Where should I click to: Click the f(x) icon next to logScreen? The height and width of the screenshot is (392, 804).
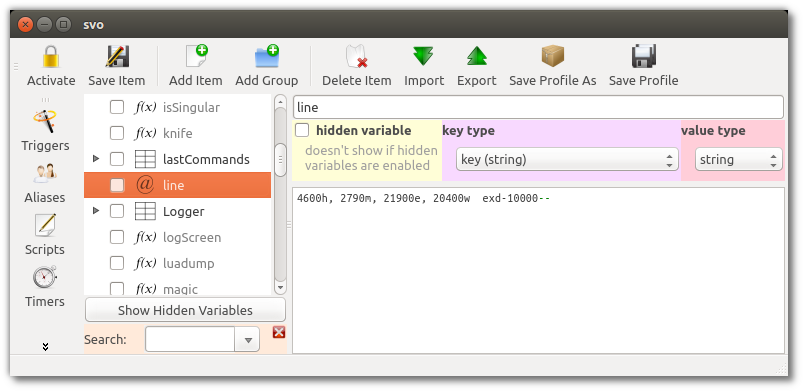[x=145, y=237]
